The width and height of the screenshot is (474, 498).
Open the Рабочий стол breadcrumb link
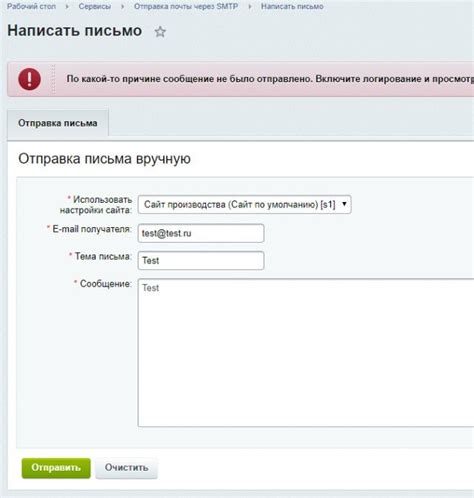pos(31,6)
